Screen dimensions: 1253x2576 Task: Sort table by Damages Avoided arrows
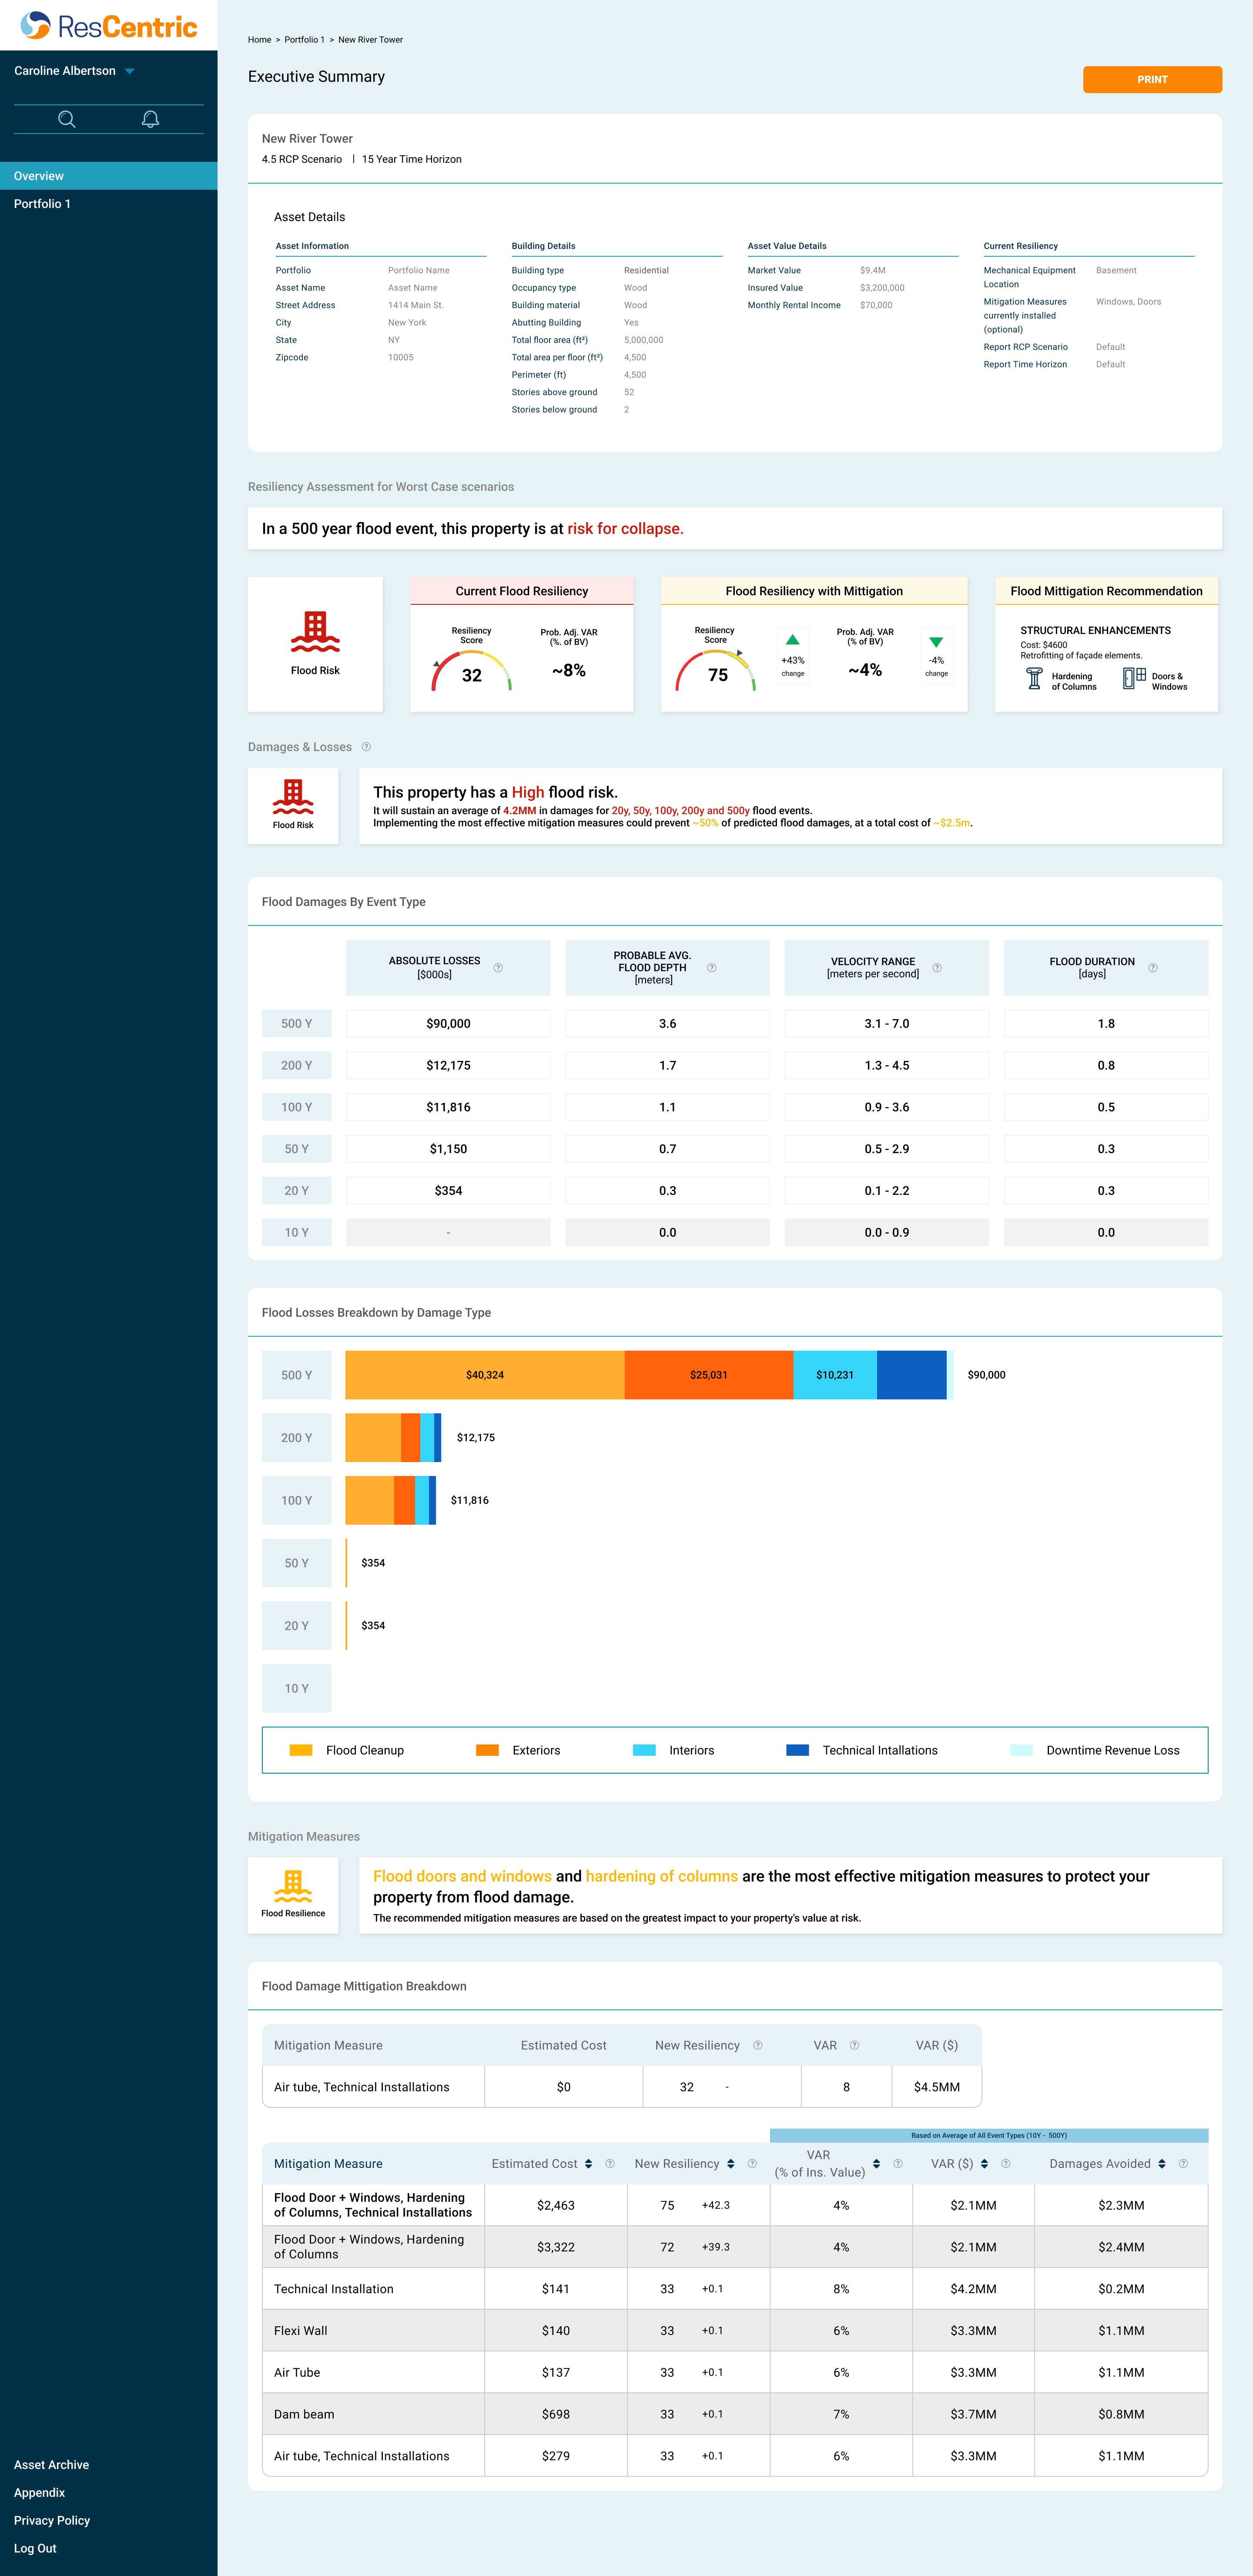(x=1162, y=2164)
